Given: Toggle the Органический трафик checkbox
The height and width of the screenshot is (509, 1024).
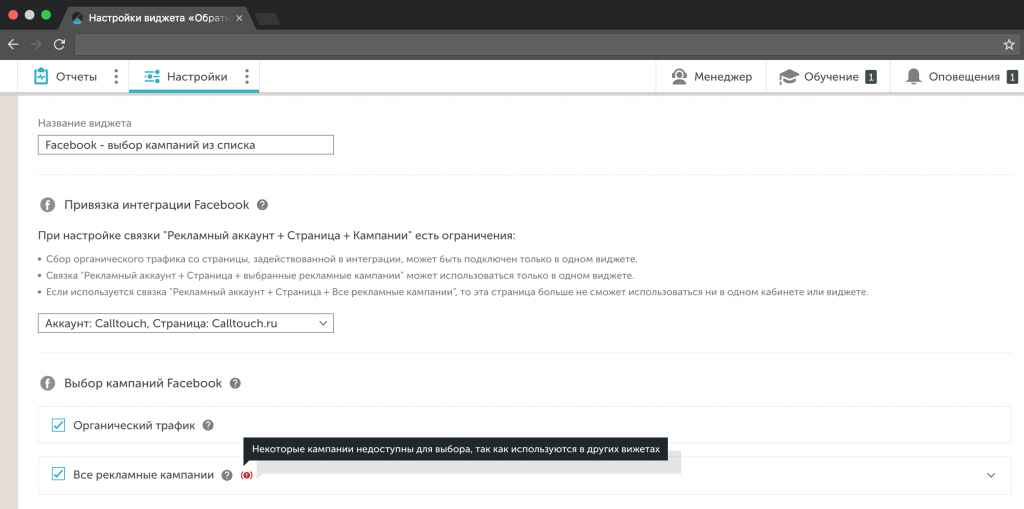Looking at the screenshot, I should (59, 425).
